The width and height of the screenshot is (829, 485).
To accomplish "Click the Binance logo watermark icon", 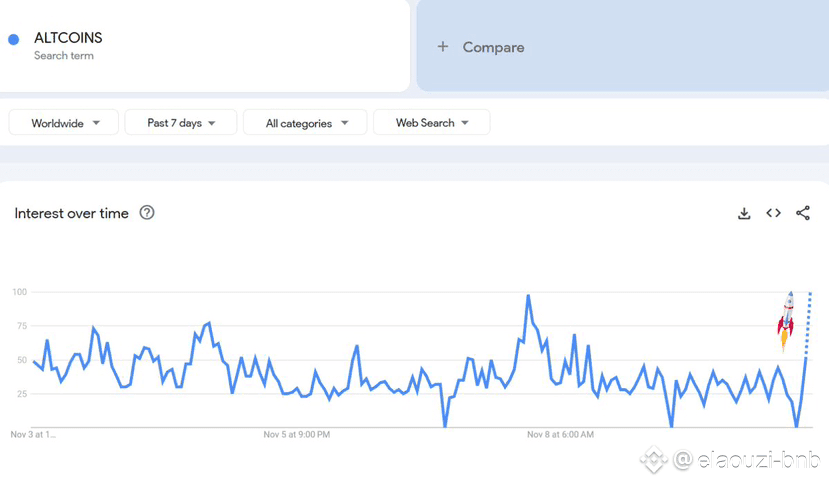I will (654, 461).
